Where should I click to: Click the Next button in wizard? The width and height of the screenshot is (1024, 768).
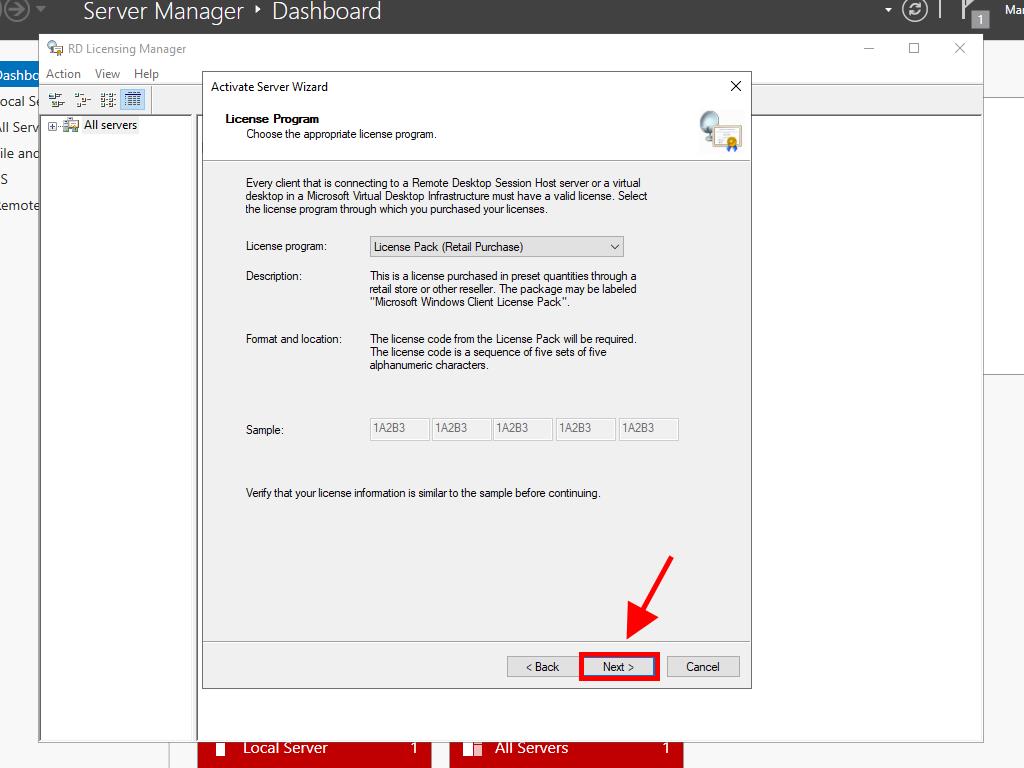(x=618, y=667)
